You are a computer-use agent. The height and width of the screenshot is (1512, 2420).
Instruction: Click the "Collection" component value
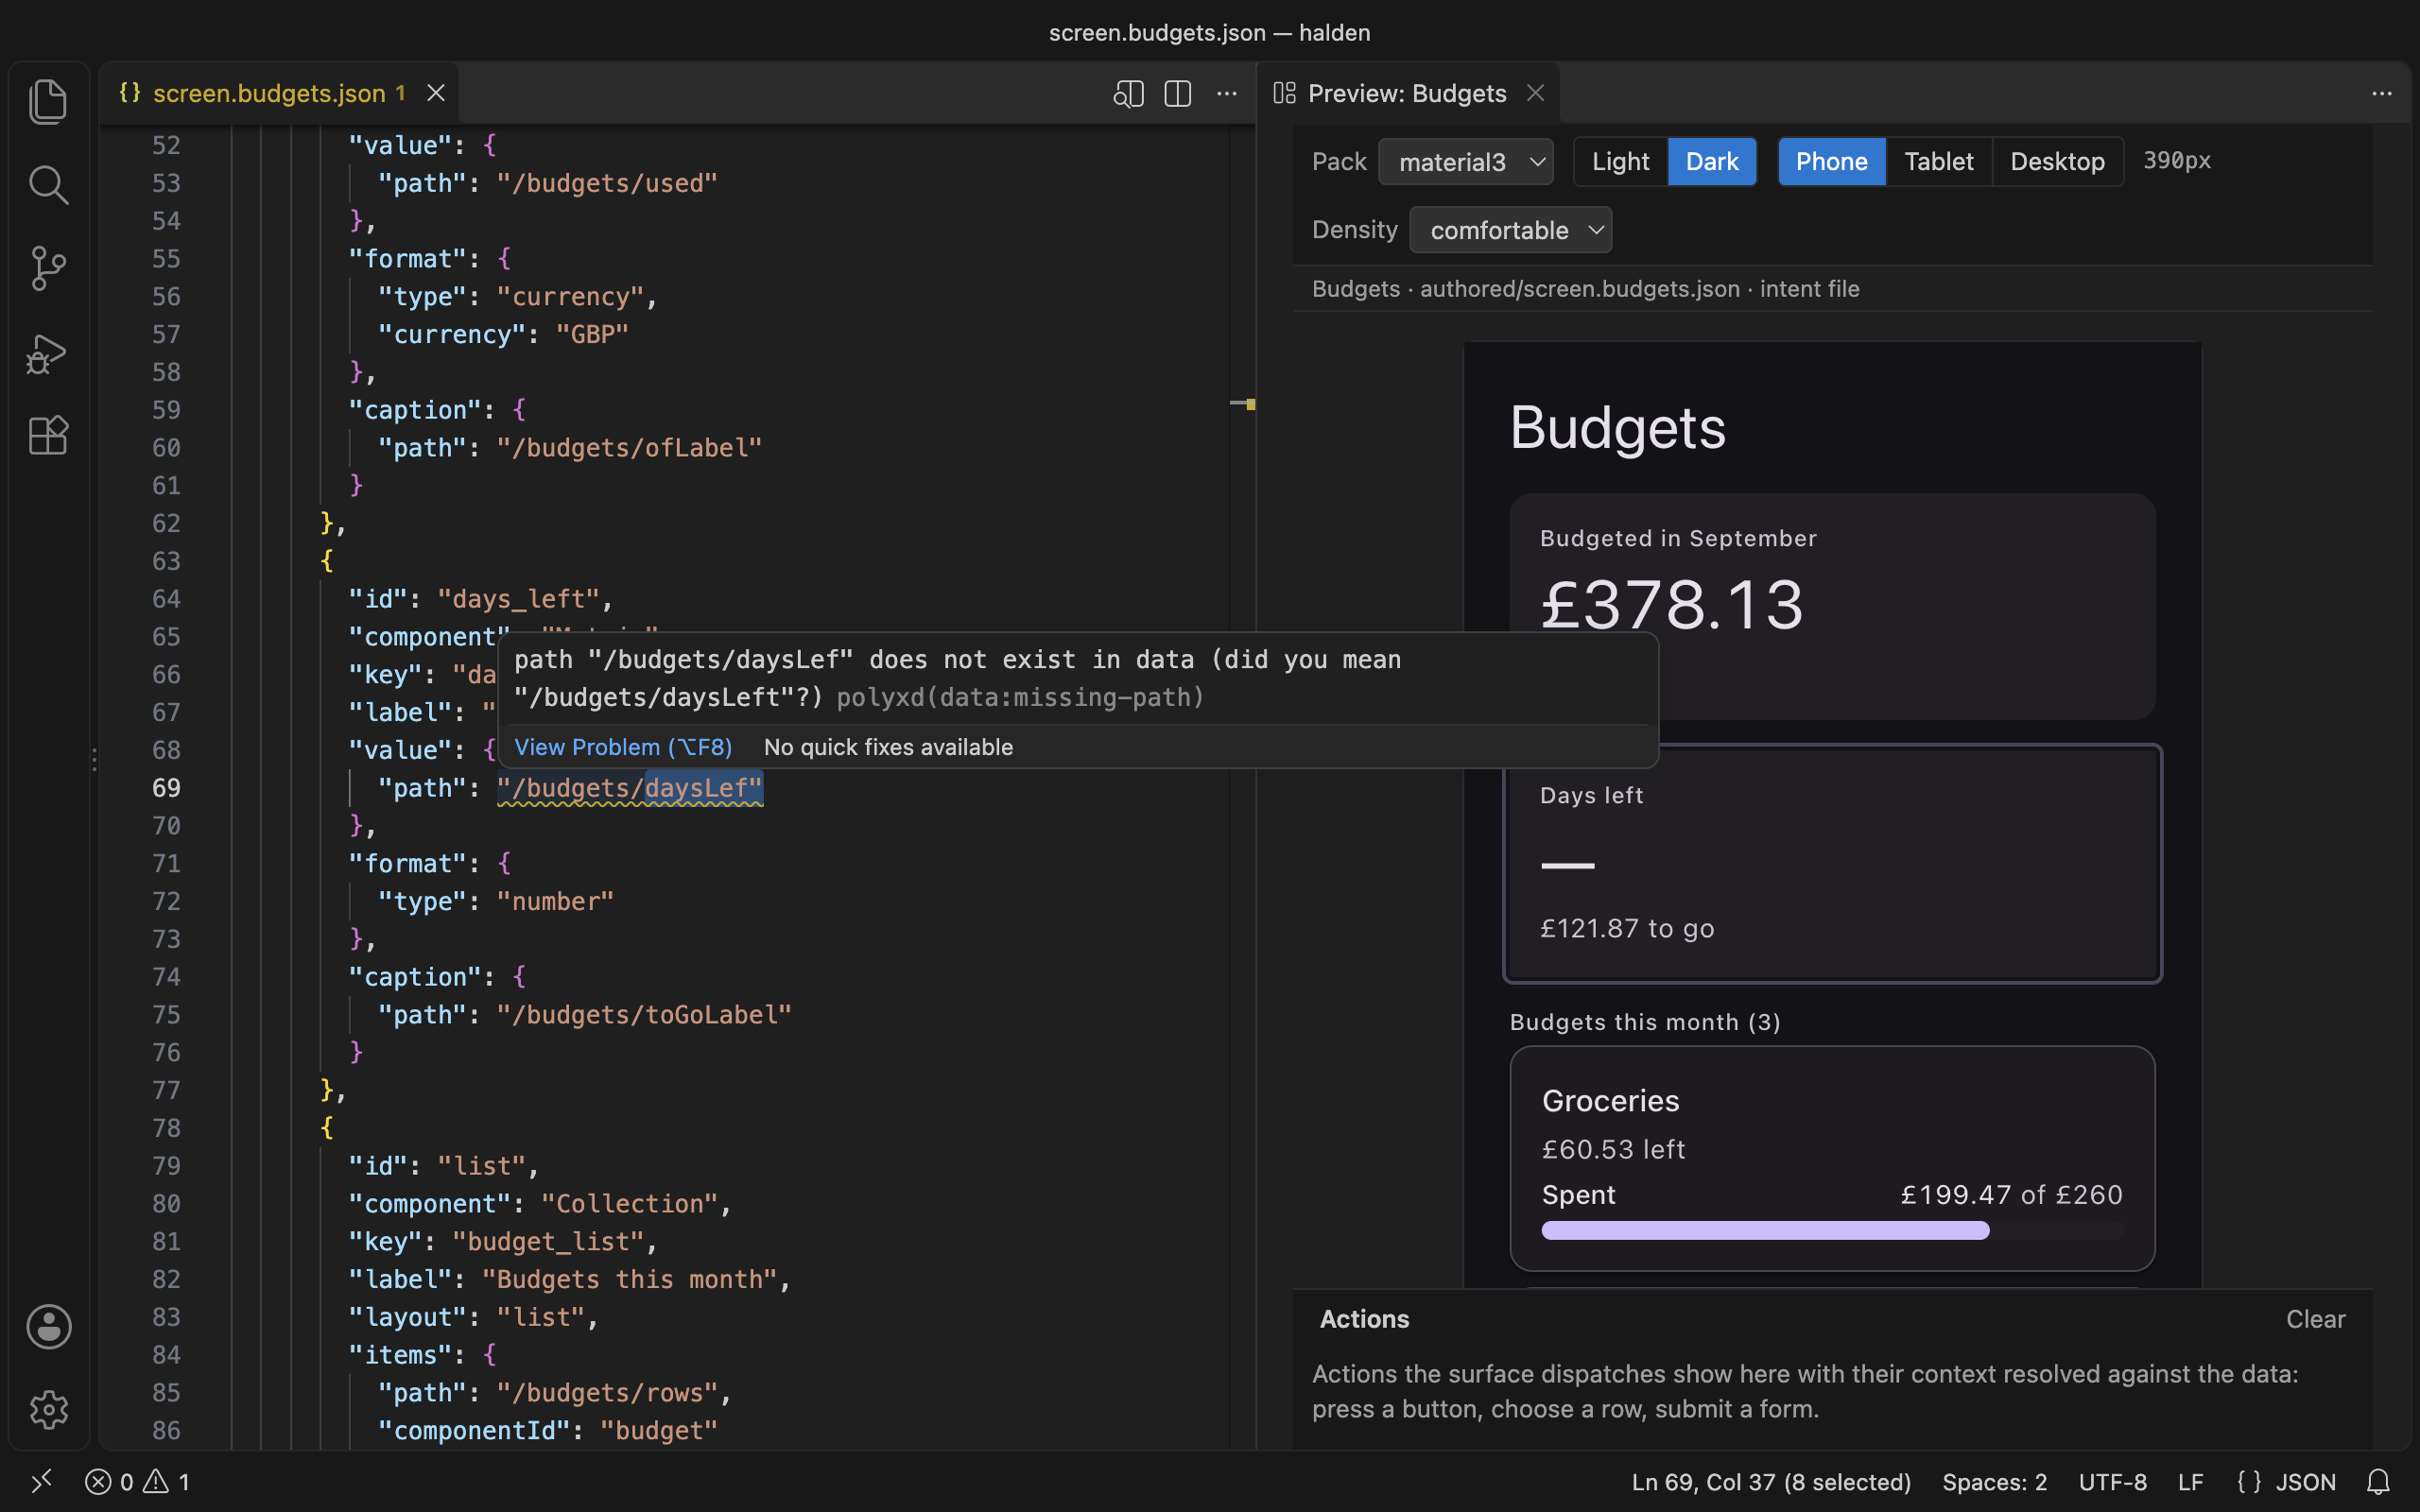pos(629,1203)
